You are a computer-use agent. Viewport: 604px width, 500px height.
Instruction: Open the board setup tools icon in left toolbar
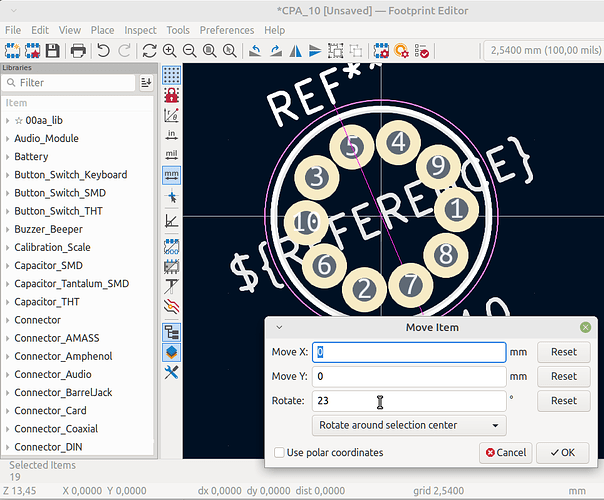(171, 372)
